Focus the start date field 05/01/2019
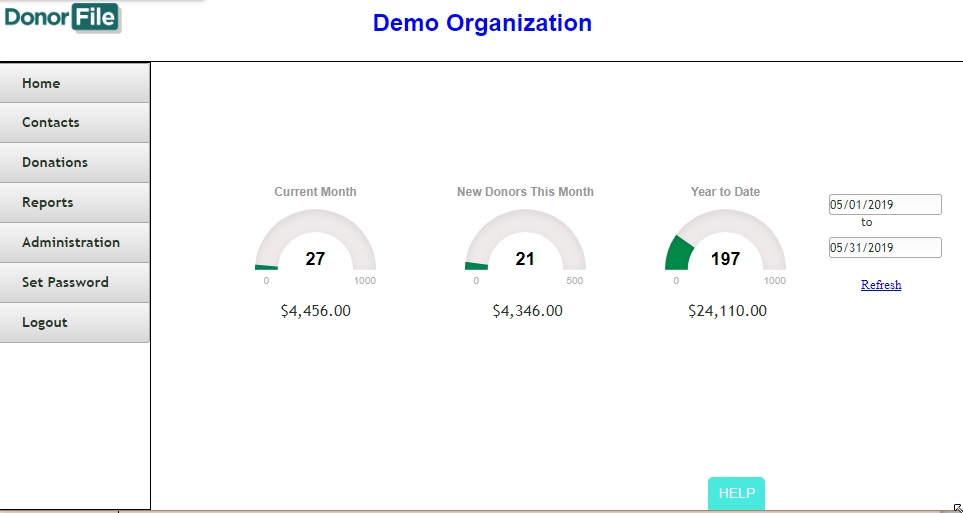The width and height of the screenshot is (963, 513). 884,205
